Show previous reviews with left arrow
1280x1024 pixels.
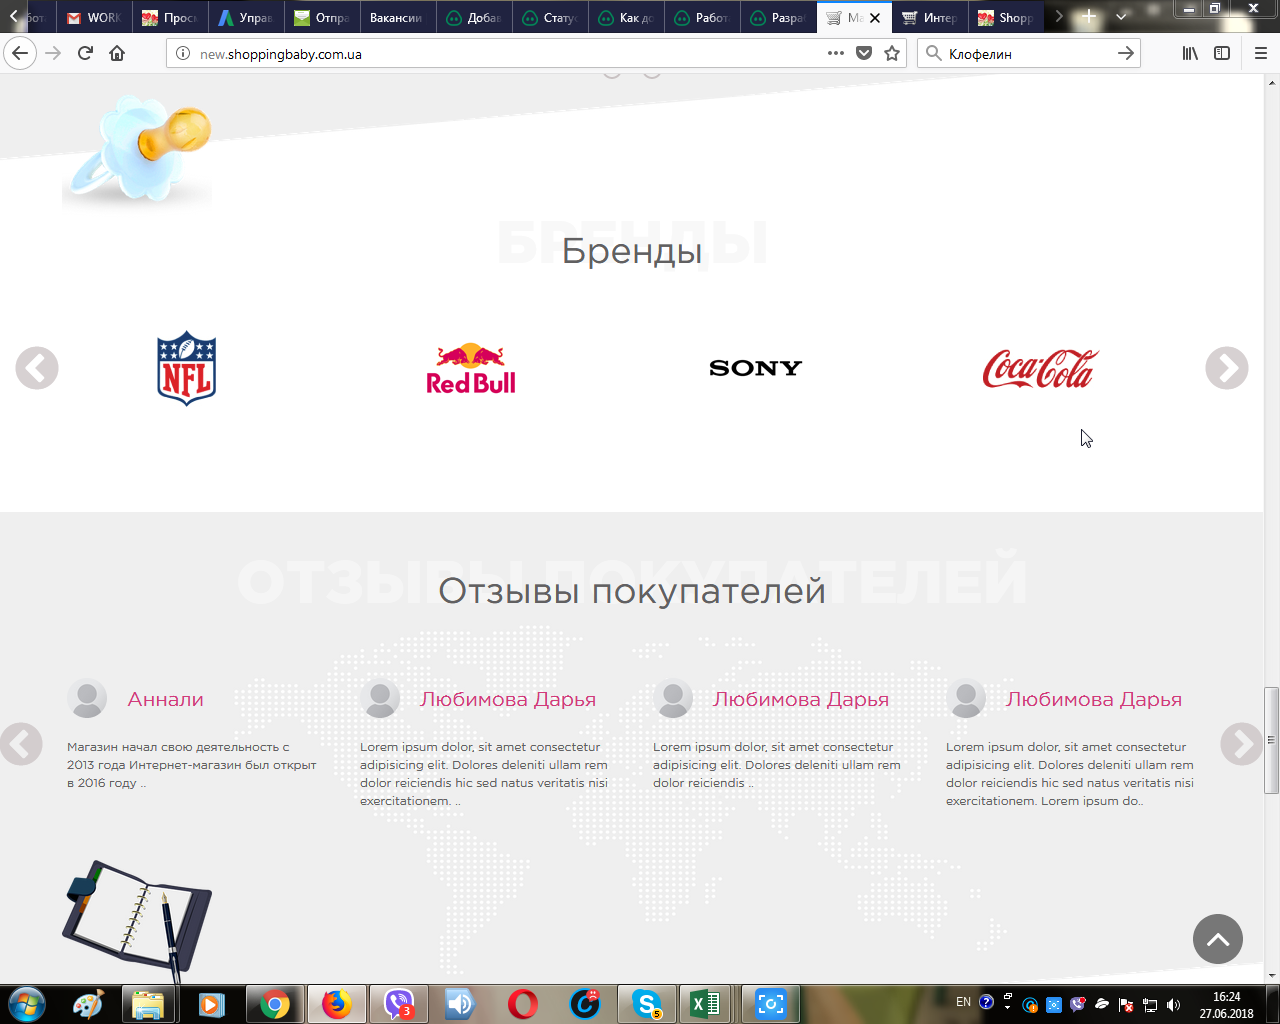[x=21, y=744]
